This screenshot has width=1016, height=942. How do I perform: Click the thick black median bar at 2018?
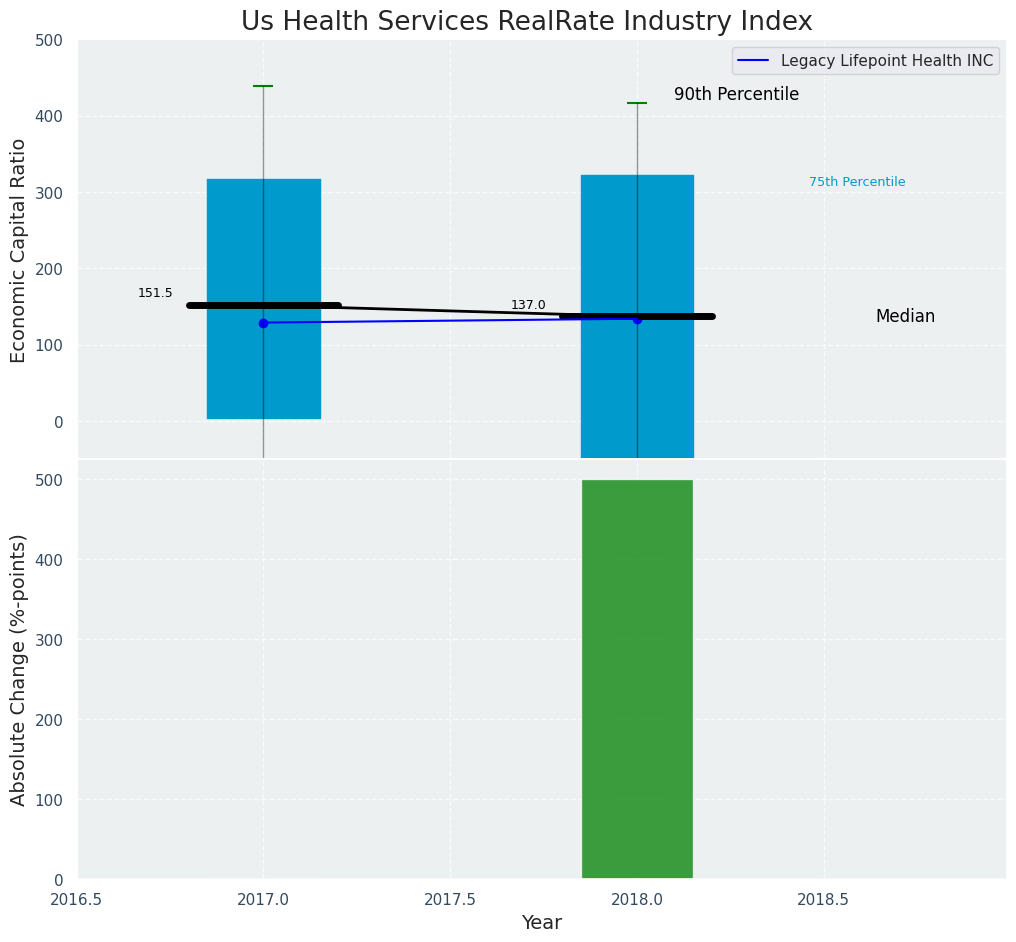point(680,316)
